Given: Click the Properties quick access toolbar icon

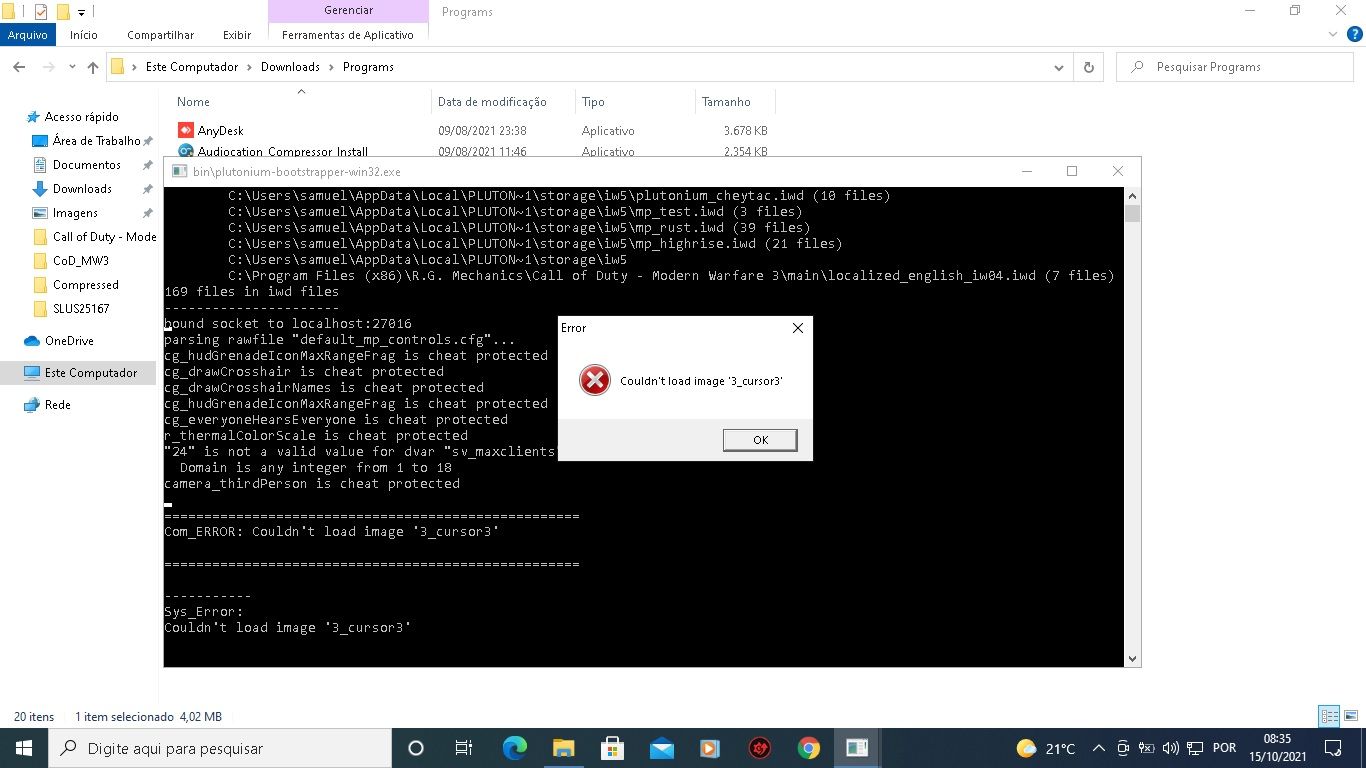Looking at the screenshot, I should 41,12.
